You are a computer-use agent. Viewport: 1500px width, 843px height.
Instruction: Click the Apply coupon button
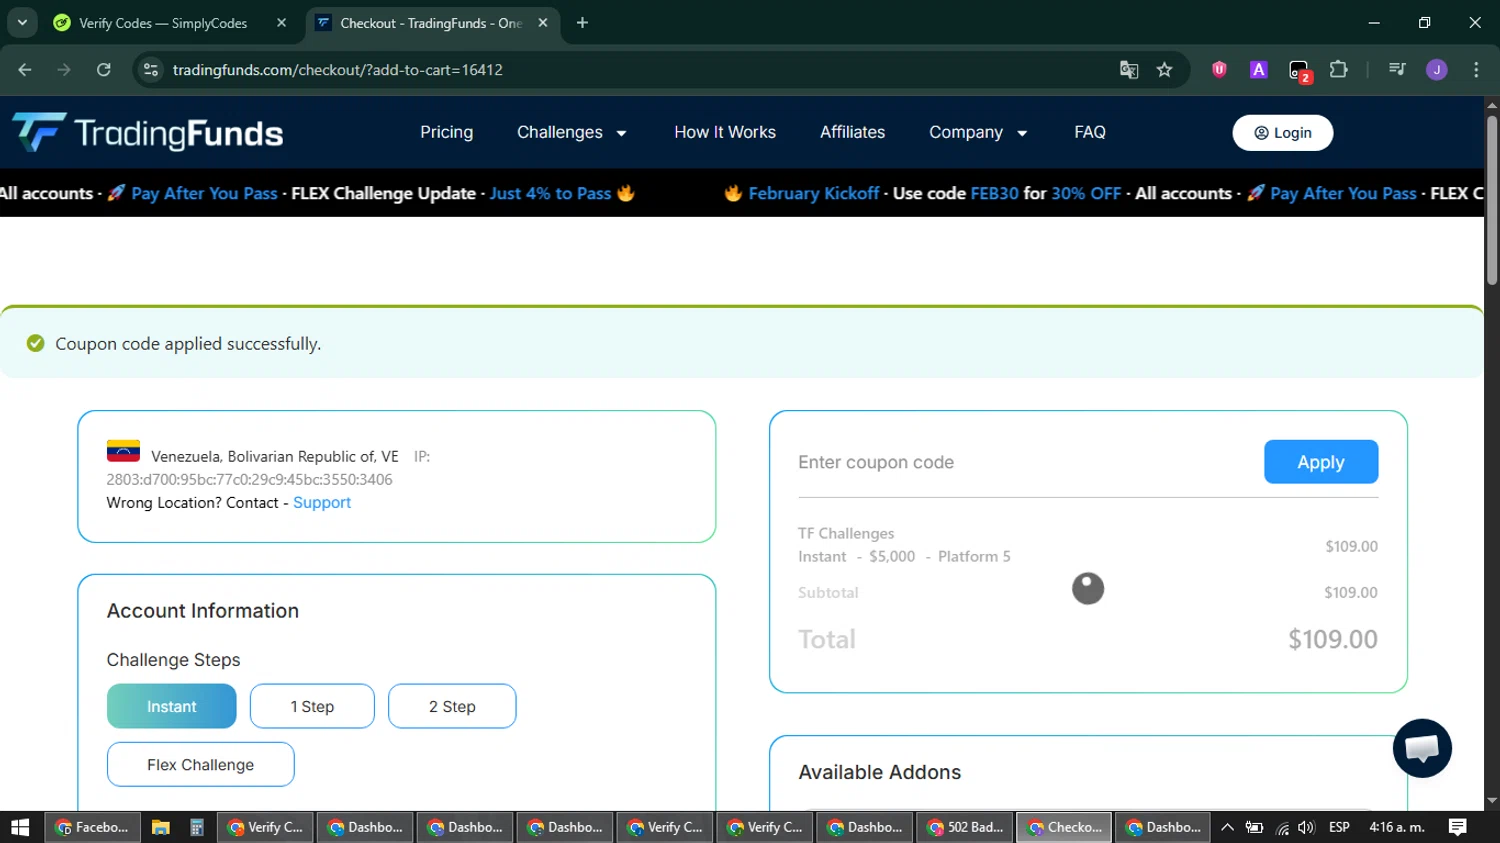[1321, 462]
